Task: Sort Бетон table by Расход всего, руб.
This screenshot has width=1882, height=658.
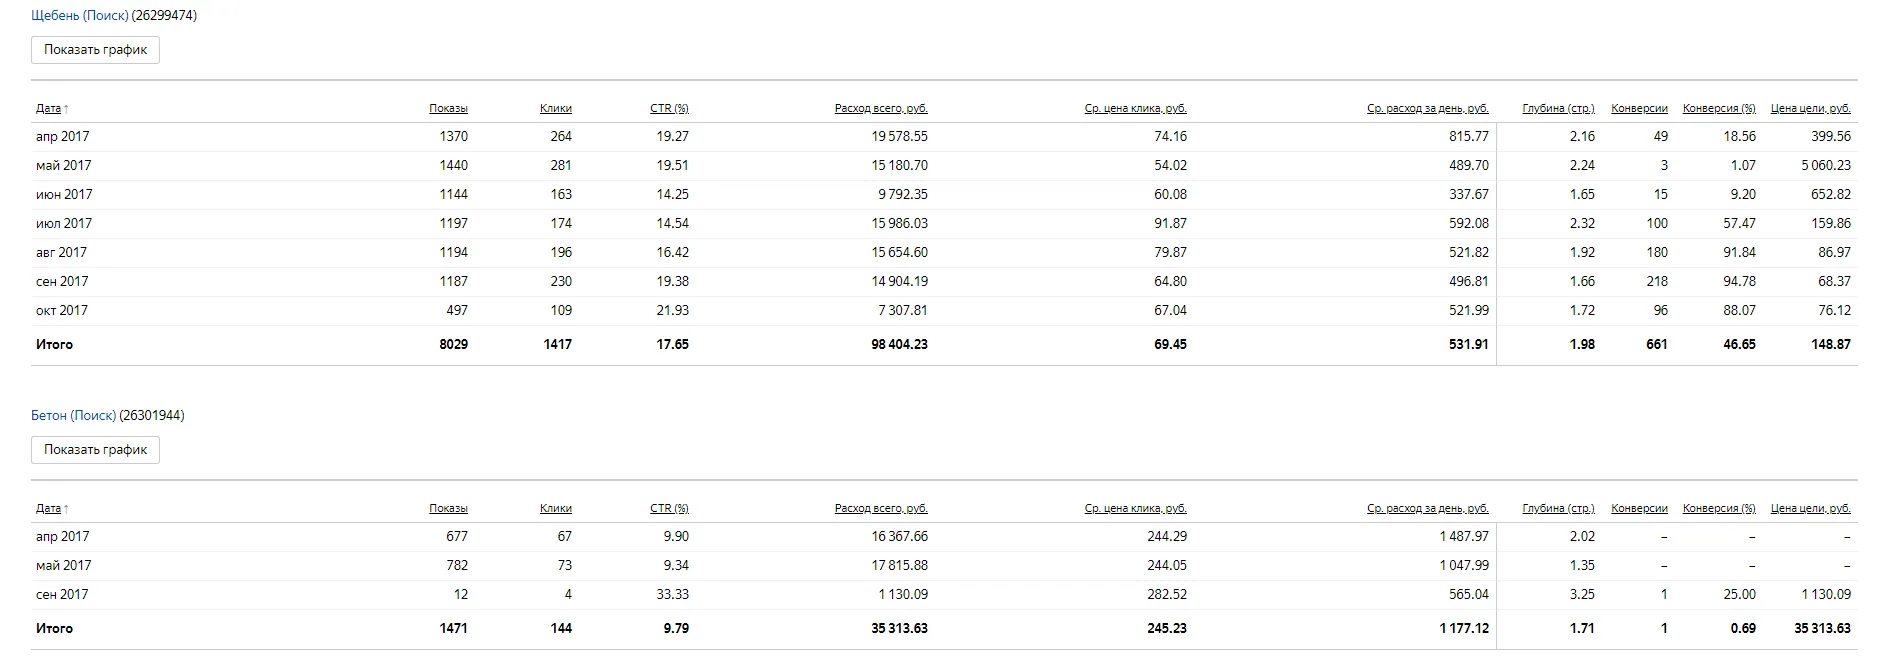Action: (881, 508)
